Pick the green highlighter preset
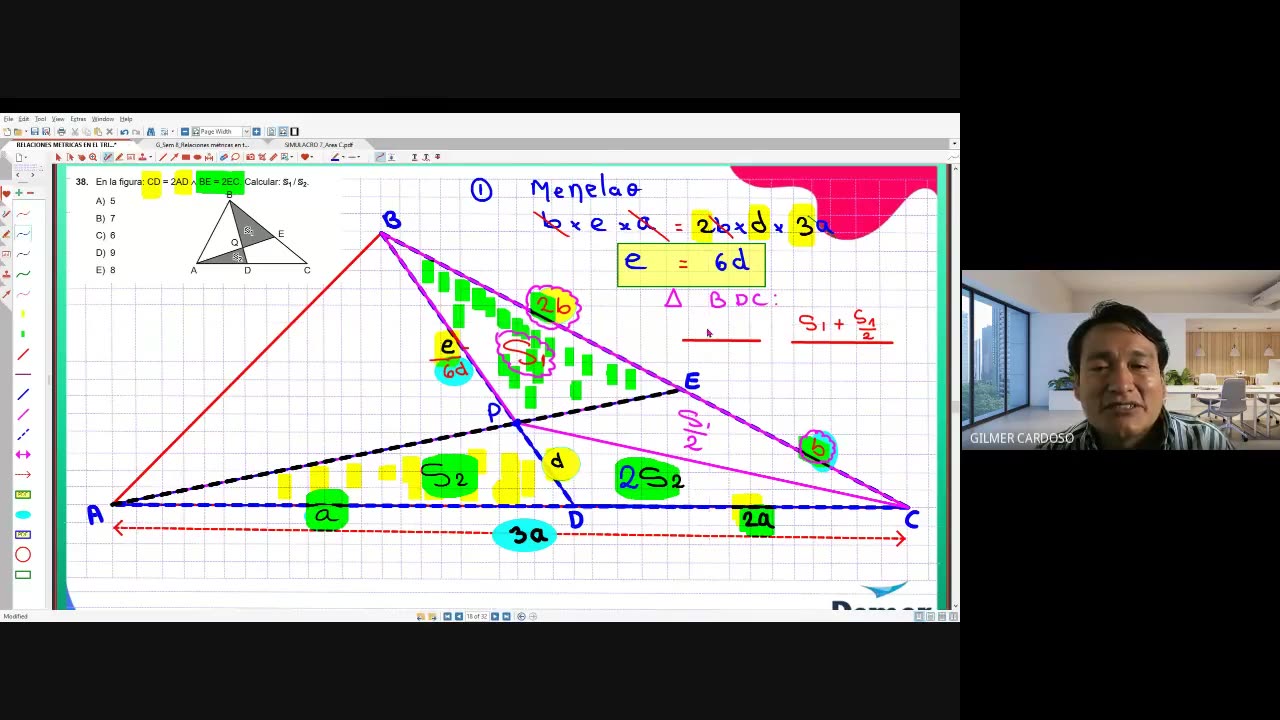This screenshot has width=1280, height=720. pos(23,334)
